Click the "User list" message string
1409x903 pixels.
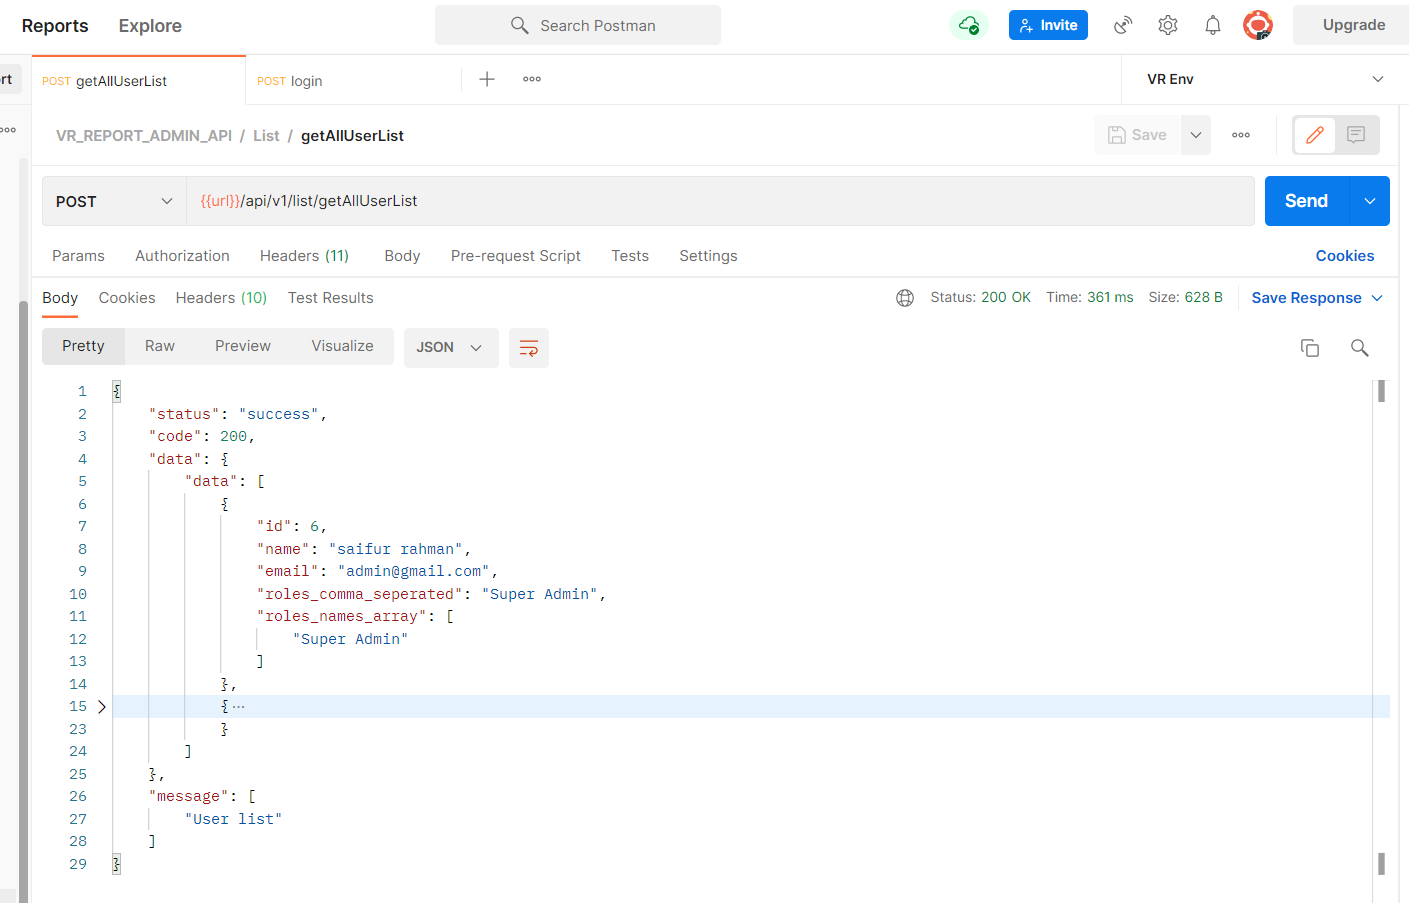coord(234,819)
